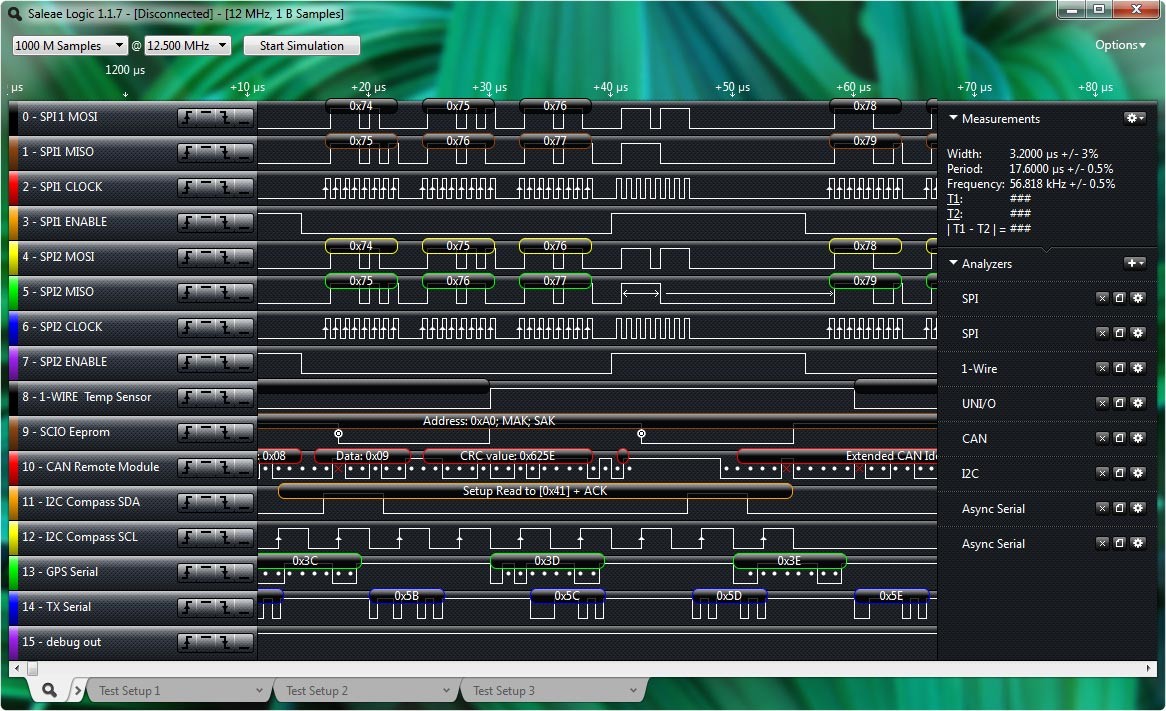Click the 'Setup Read to [0x41] + ACK' bubble
The height and width of the screenshot is (711, 1166).
click(535, 491)
